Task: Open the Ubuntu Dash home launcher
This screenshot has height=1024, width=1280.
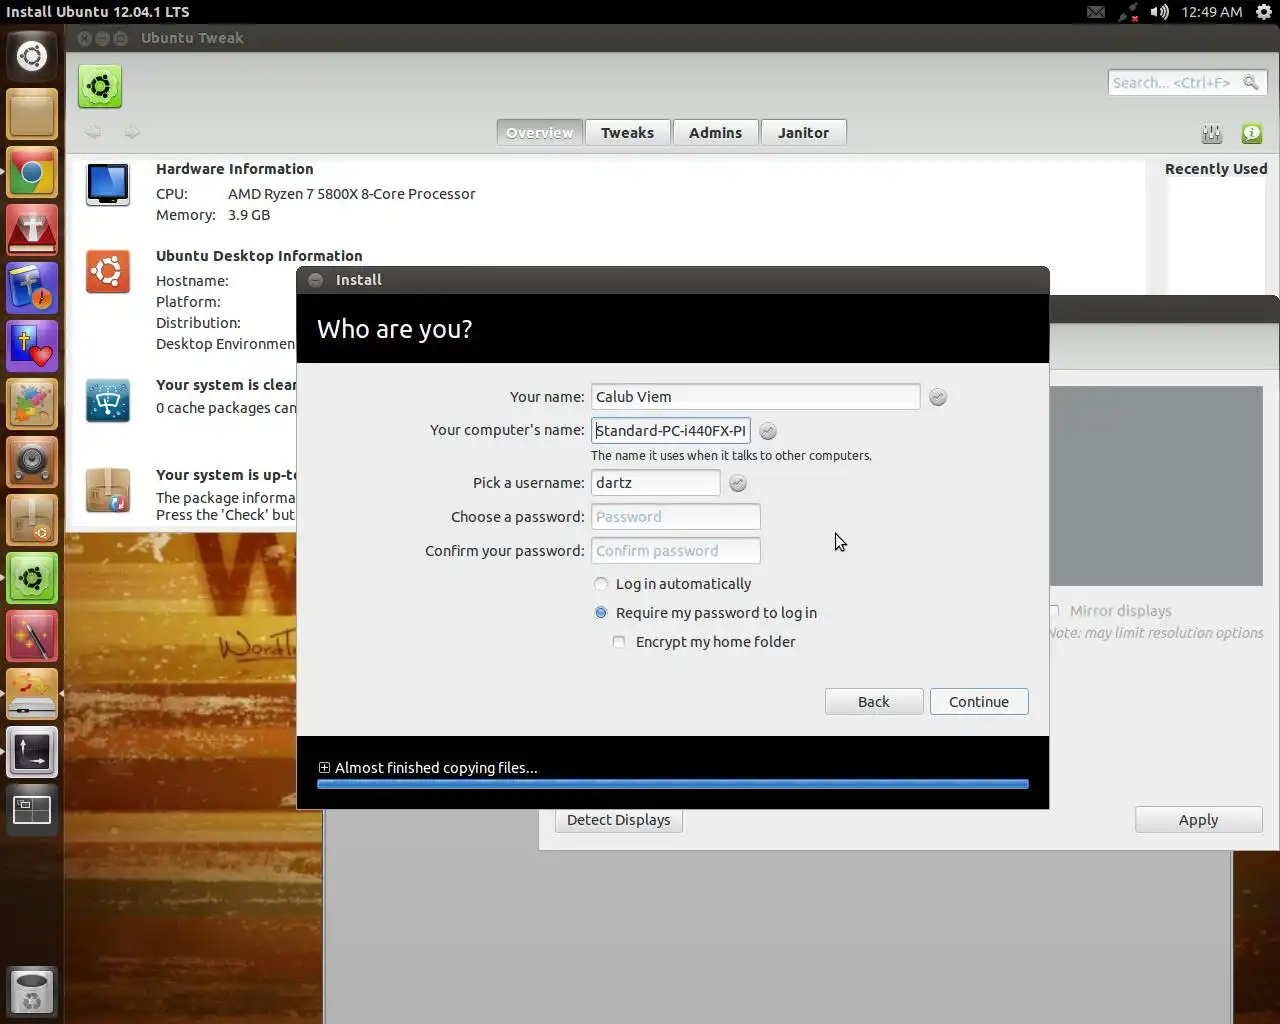Action: pyautogui.click(x=32, y=55)
